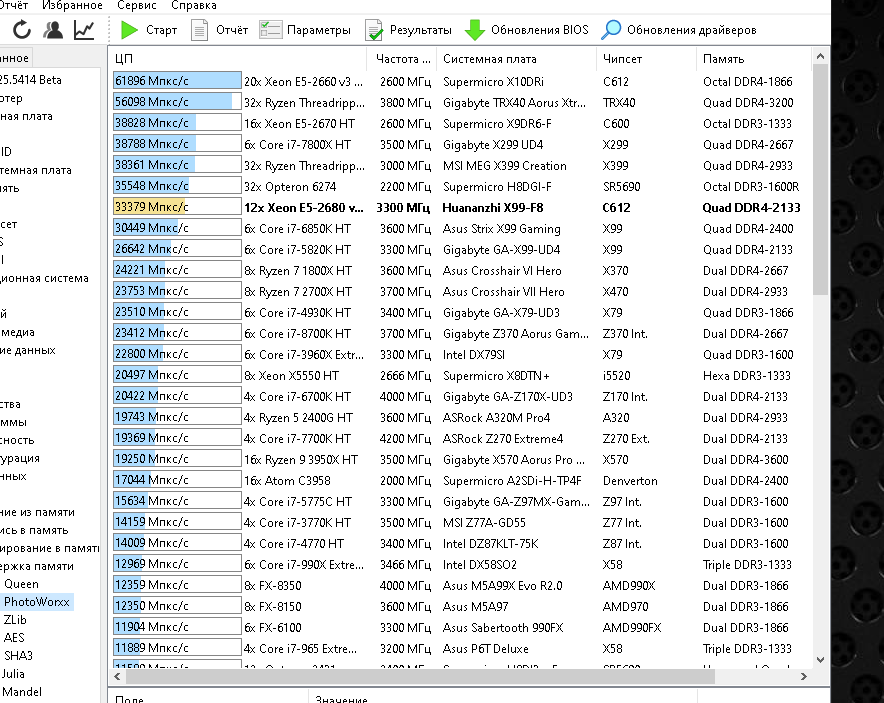Click Обновления драйверов magnifier button

click(679, 30)
